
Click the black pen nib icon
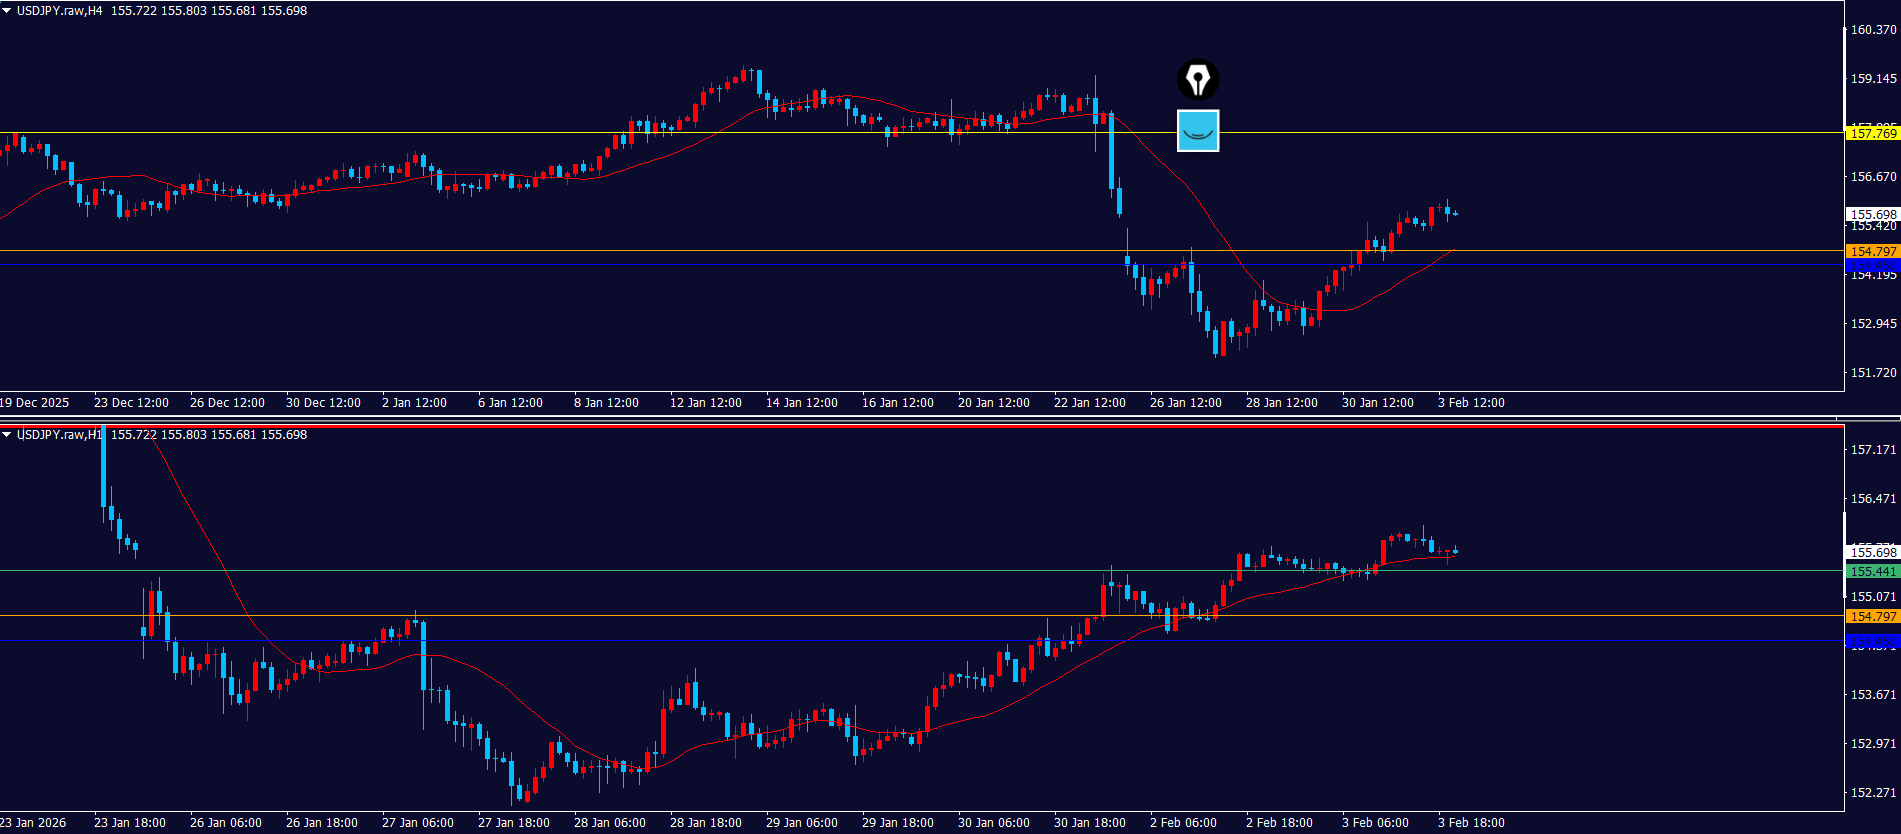click(x=1198, y=80)
